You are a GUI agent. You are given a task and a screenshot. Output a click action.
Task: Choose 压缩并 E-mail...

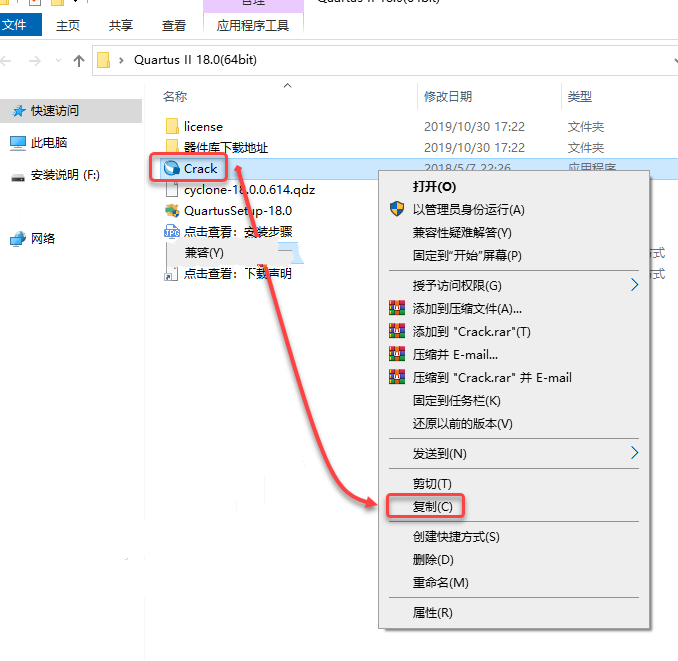pos(455,354)
